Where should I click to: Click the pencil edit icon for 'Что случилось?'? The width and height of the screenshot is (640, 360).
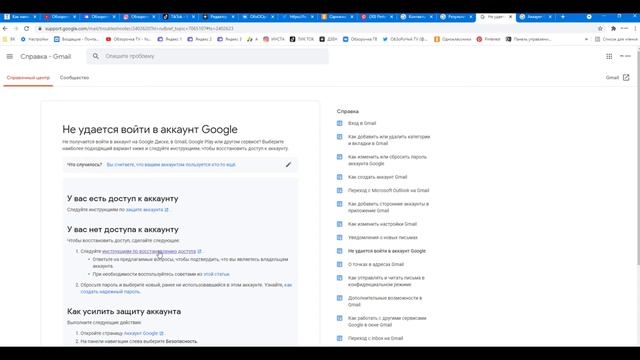tap(288, 164)
